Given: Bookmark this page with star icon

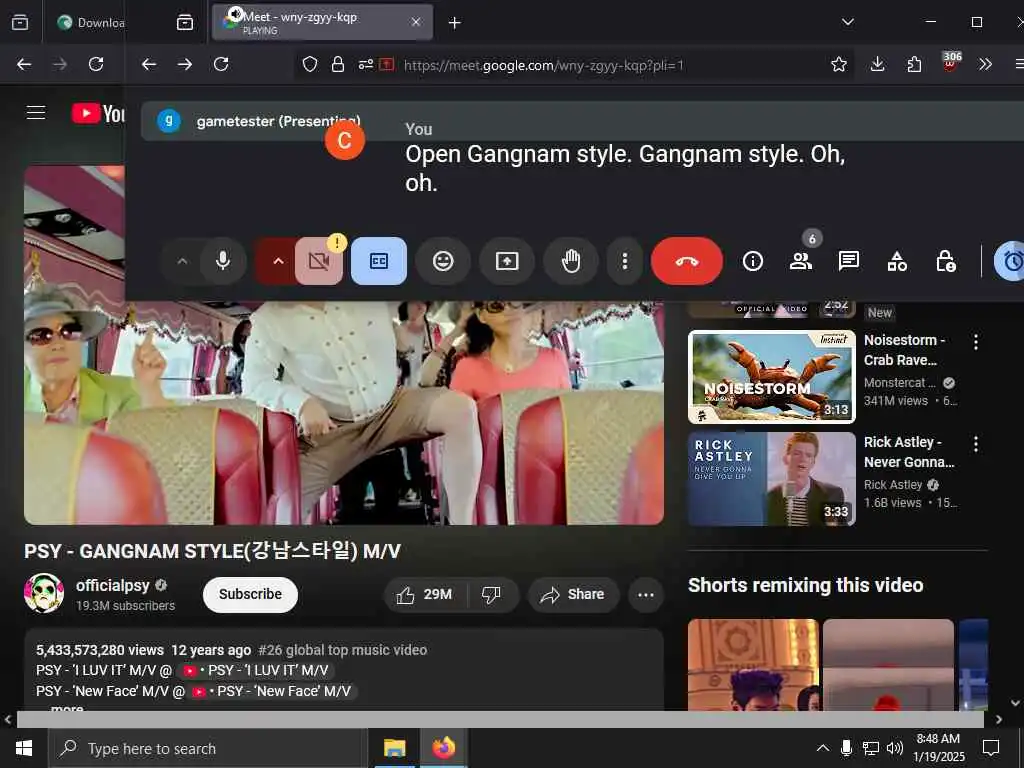Looking at the screenshot, I should click(x=839, y=64).
